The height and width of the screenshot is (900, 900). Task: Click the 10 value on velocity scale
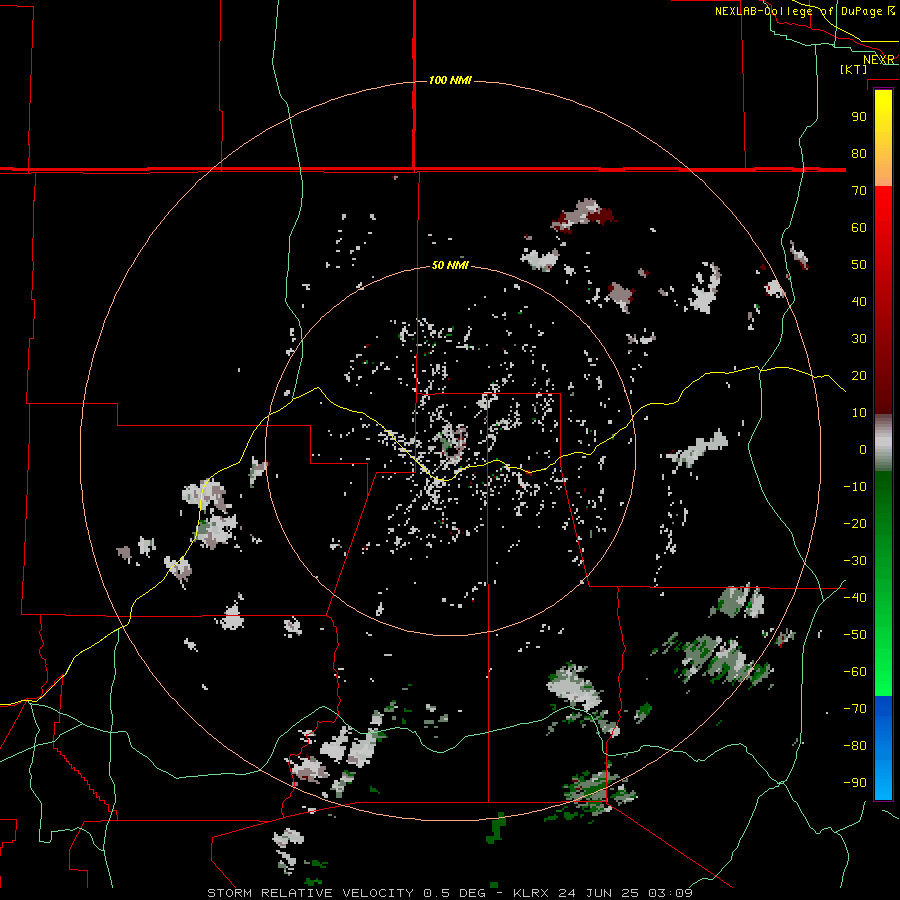tap(859, 413)
